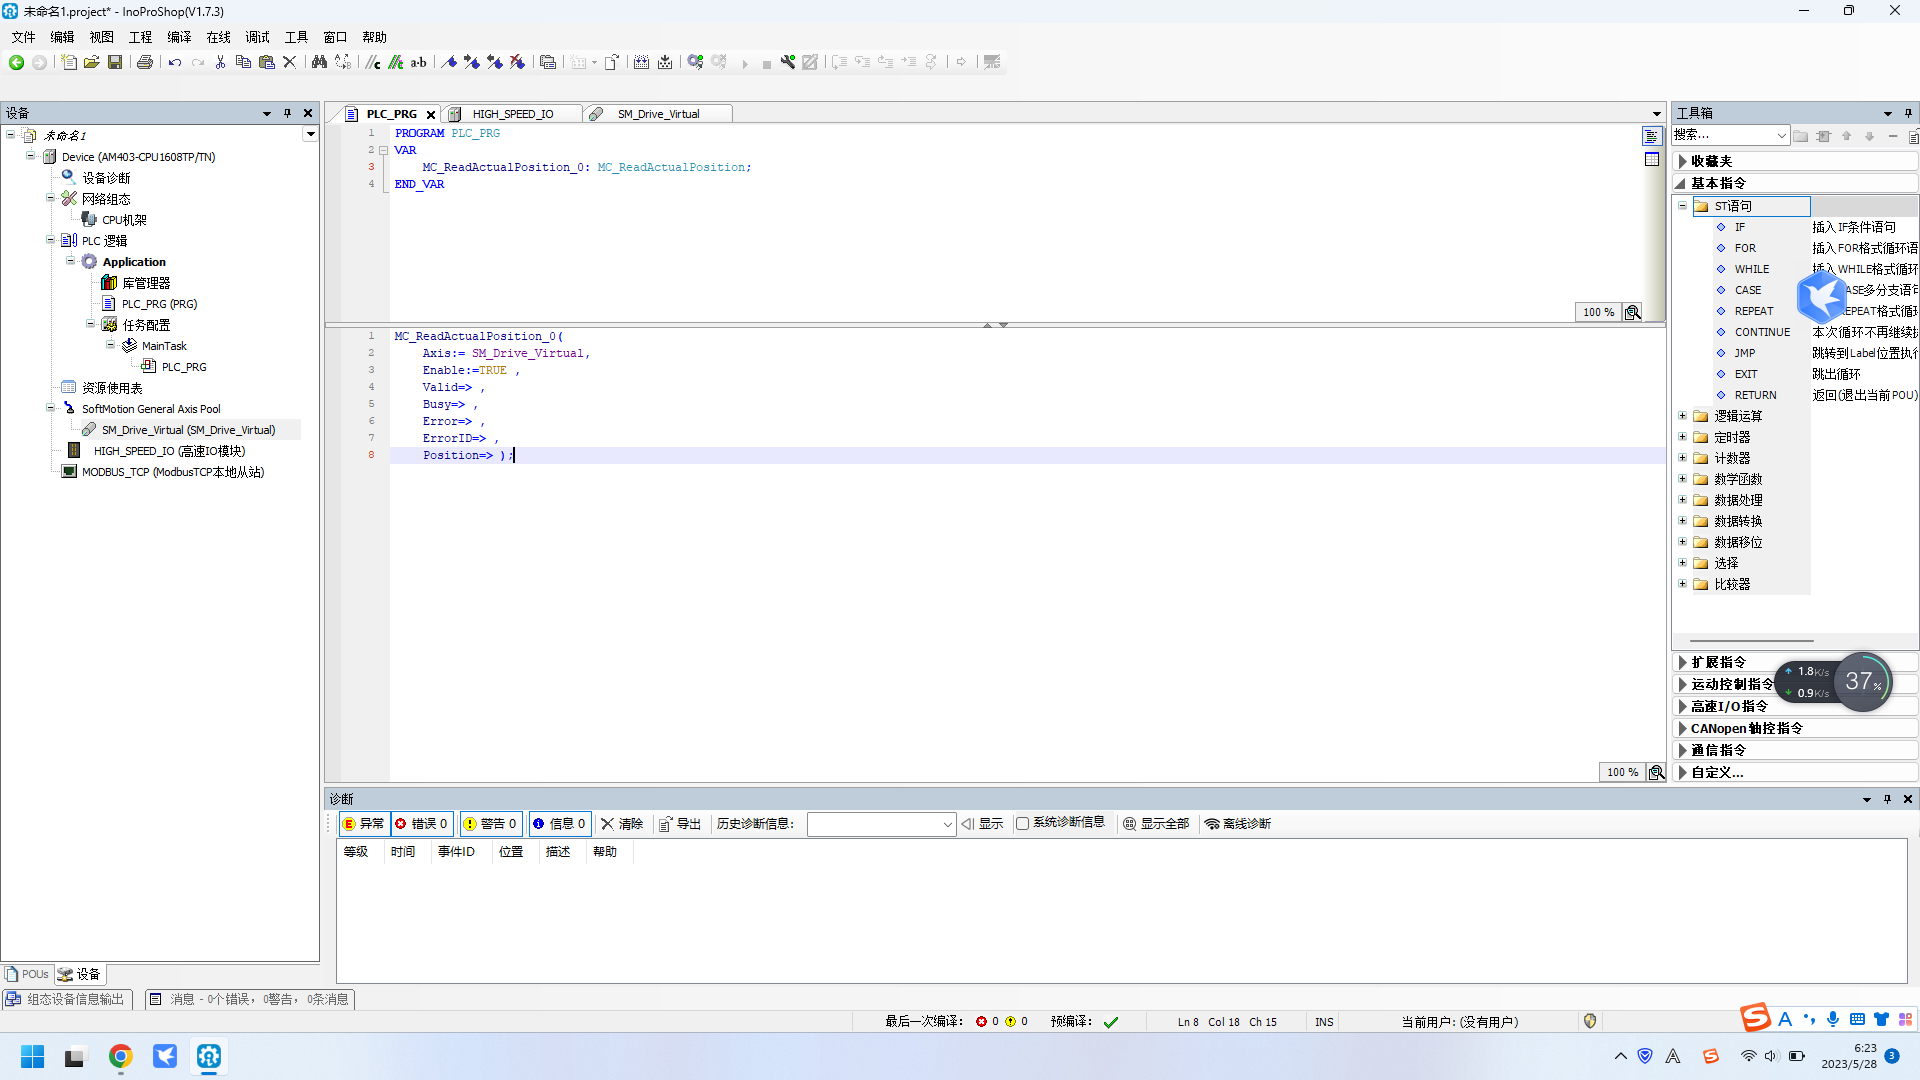
Task: Pin the 设备 panel
Action: (x=287, y=113)
